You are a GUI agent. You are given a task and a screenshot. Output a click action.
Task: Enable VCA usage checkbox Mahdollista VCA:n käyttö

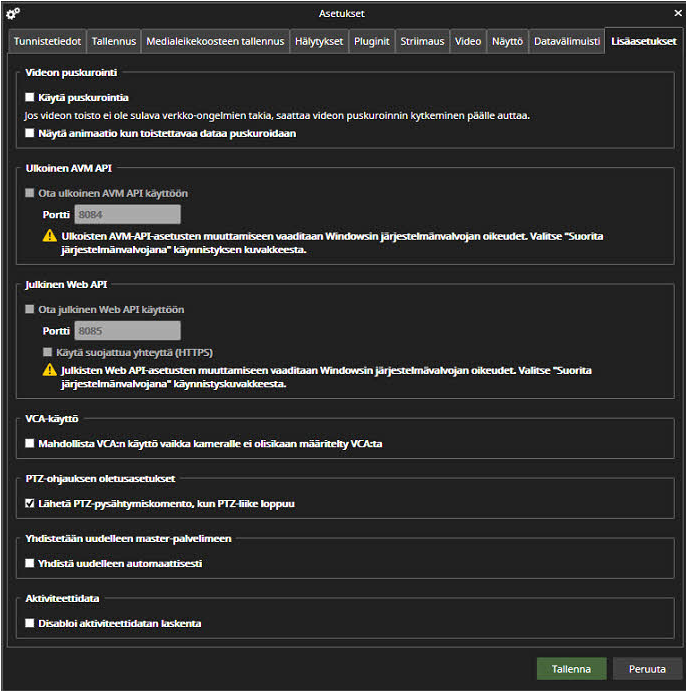tap(30, 442)
